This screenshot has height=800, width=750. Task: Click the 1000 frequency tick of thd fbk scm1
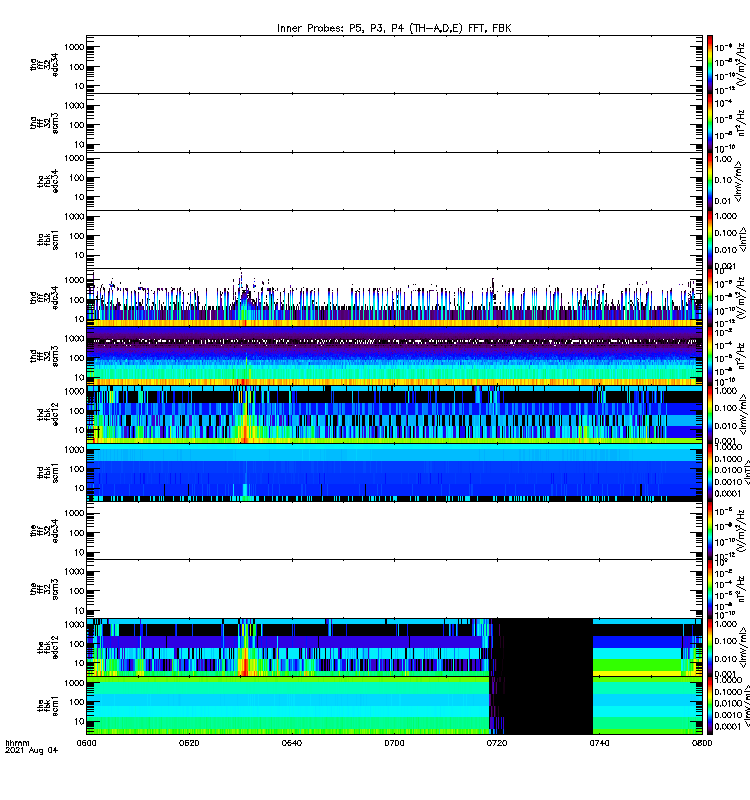(74, 449)
